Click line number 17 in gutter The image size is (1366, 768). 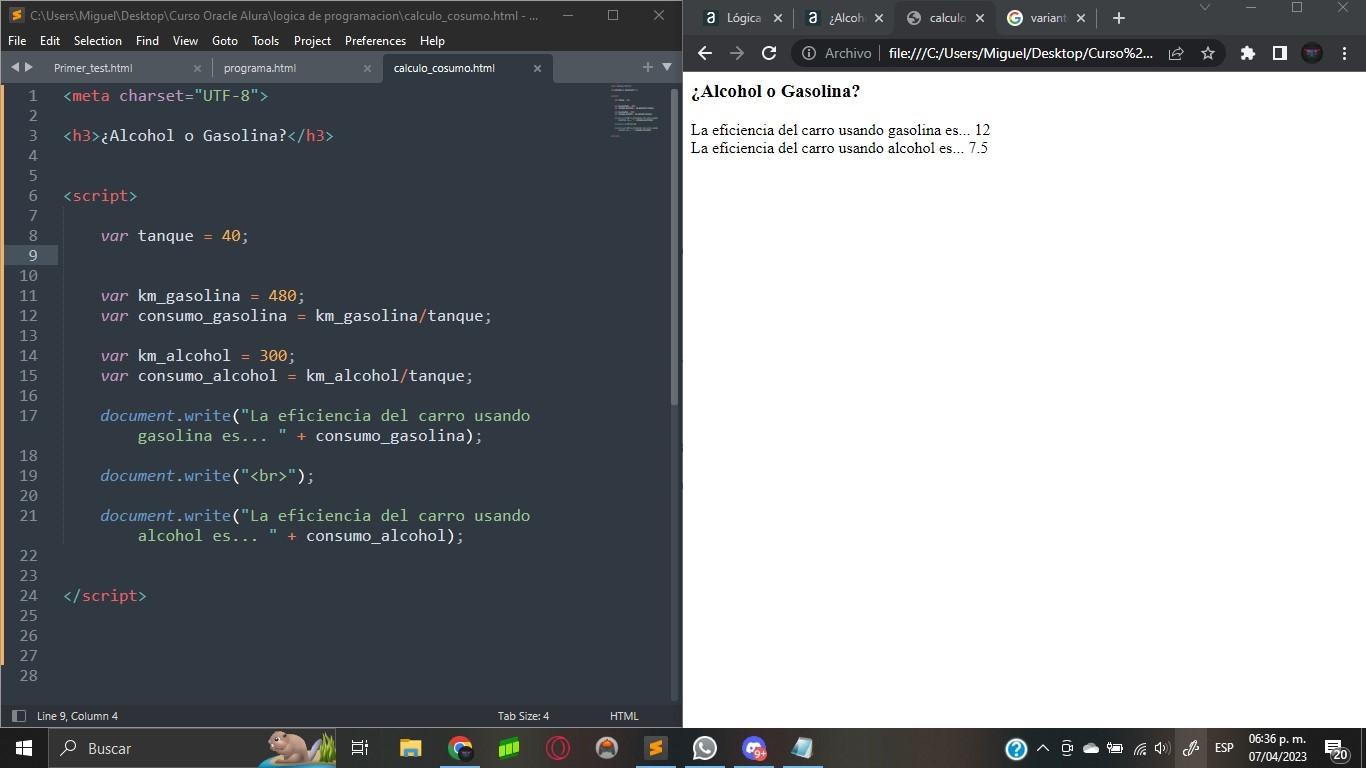[x=28, y=416]
